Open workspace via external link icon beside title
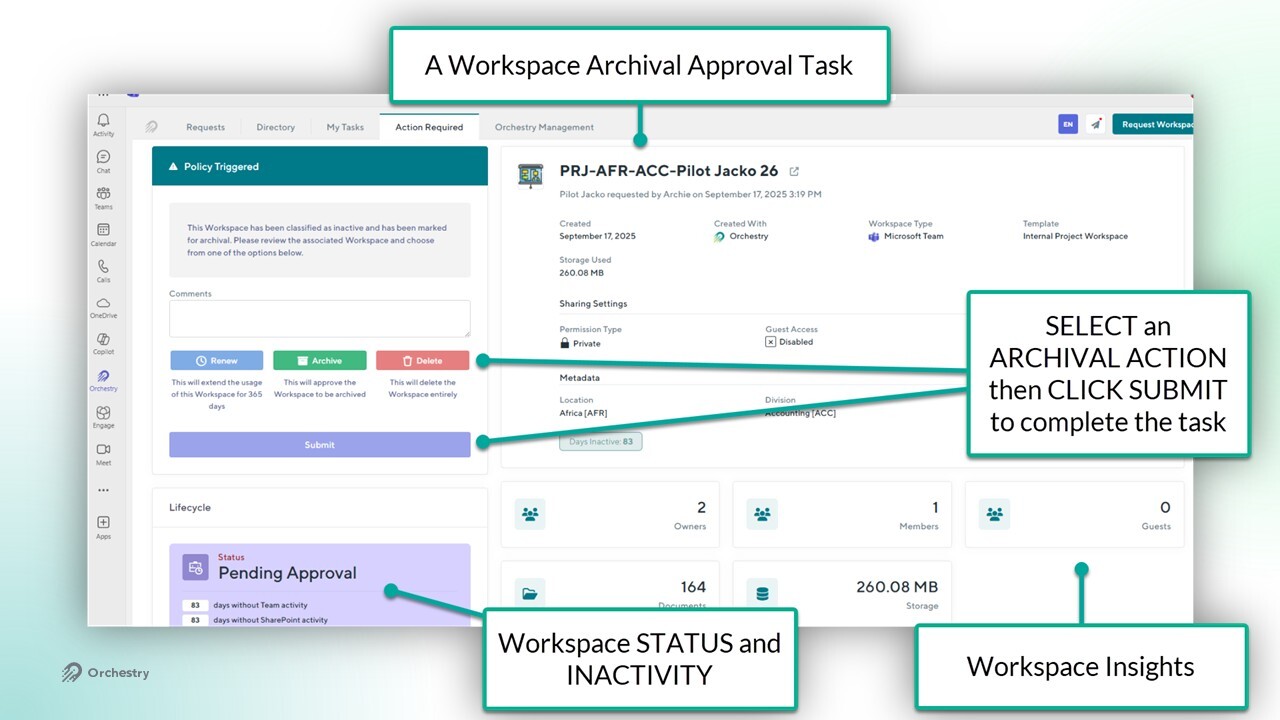 coord(794,172)
